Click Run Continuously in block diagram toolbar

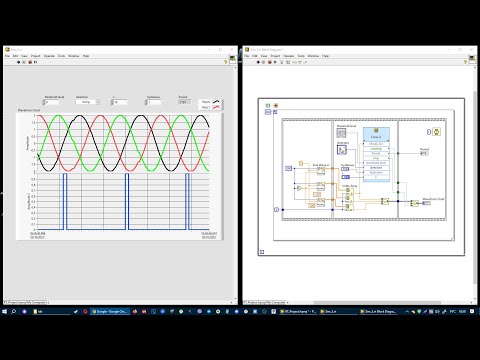263,62
